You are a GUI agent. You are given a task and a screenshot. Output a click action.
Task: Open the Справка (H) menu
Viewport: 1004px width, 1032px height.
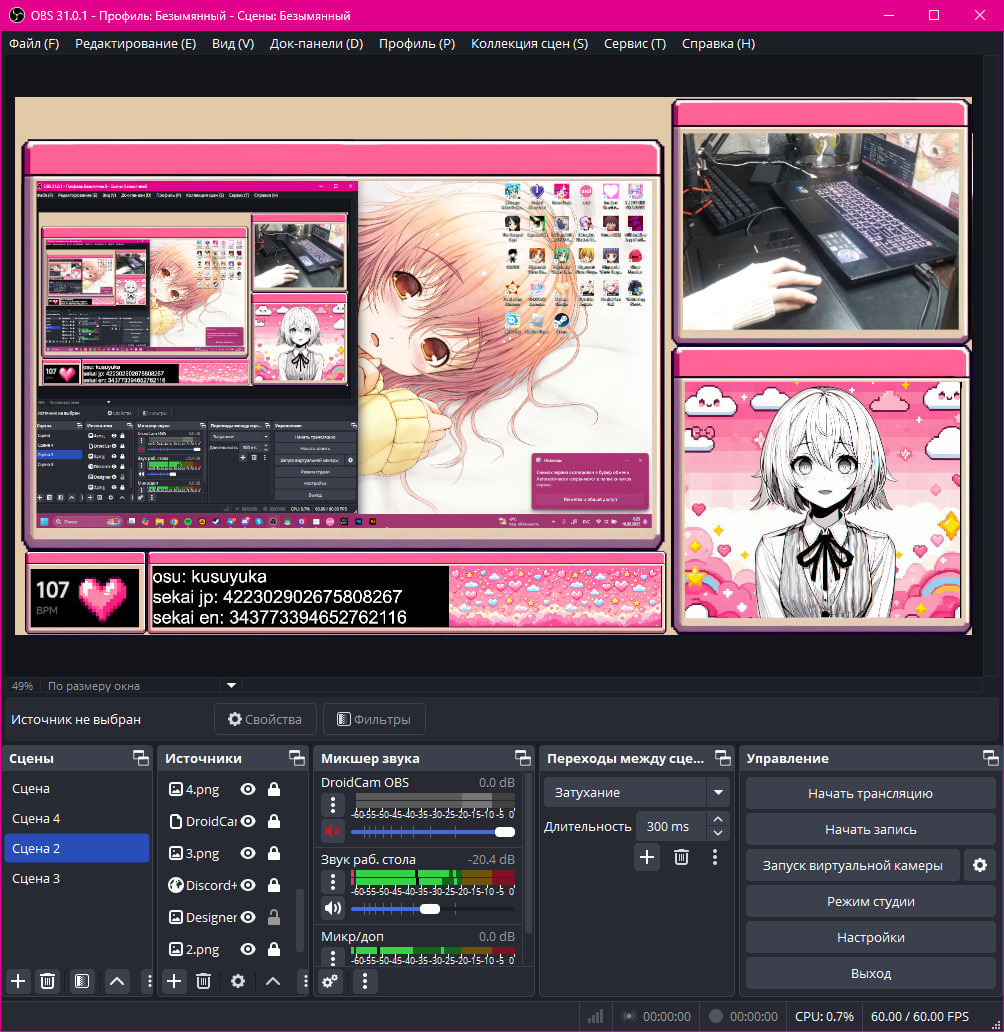[719, 43]
